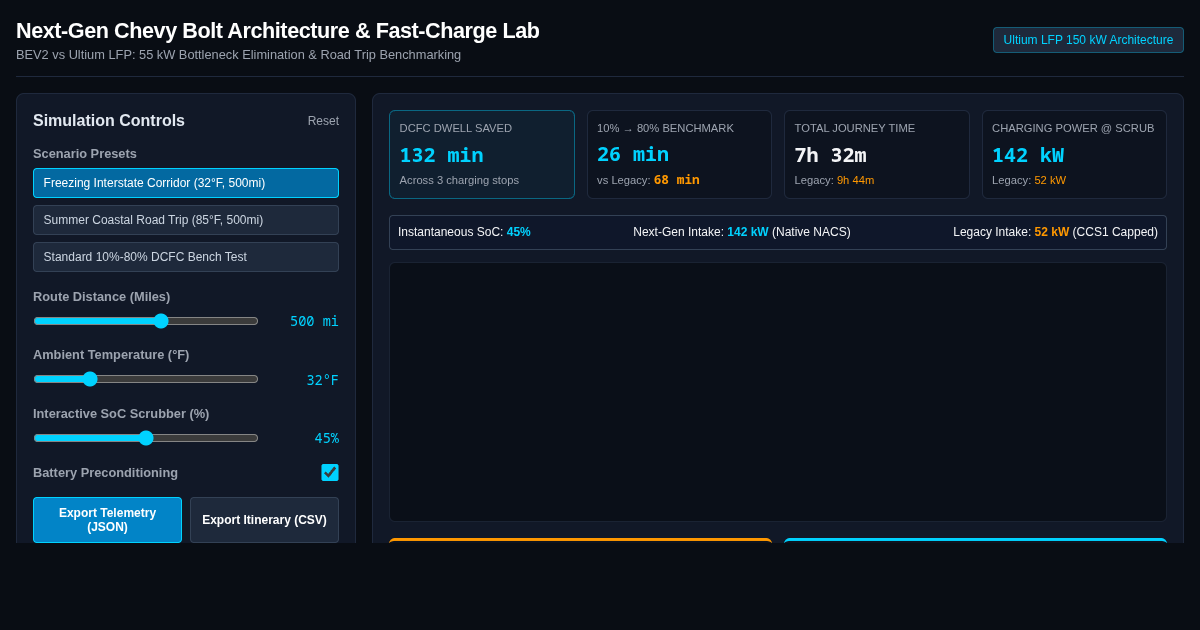Click the Legacy: 52 kW text in power card
The height and width of the screenshot is (630, 1200).
click(1029, 180)
